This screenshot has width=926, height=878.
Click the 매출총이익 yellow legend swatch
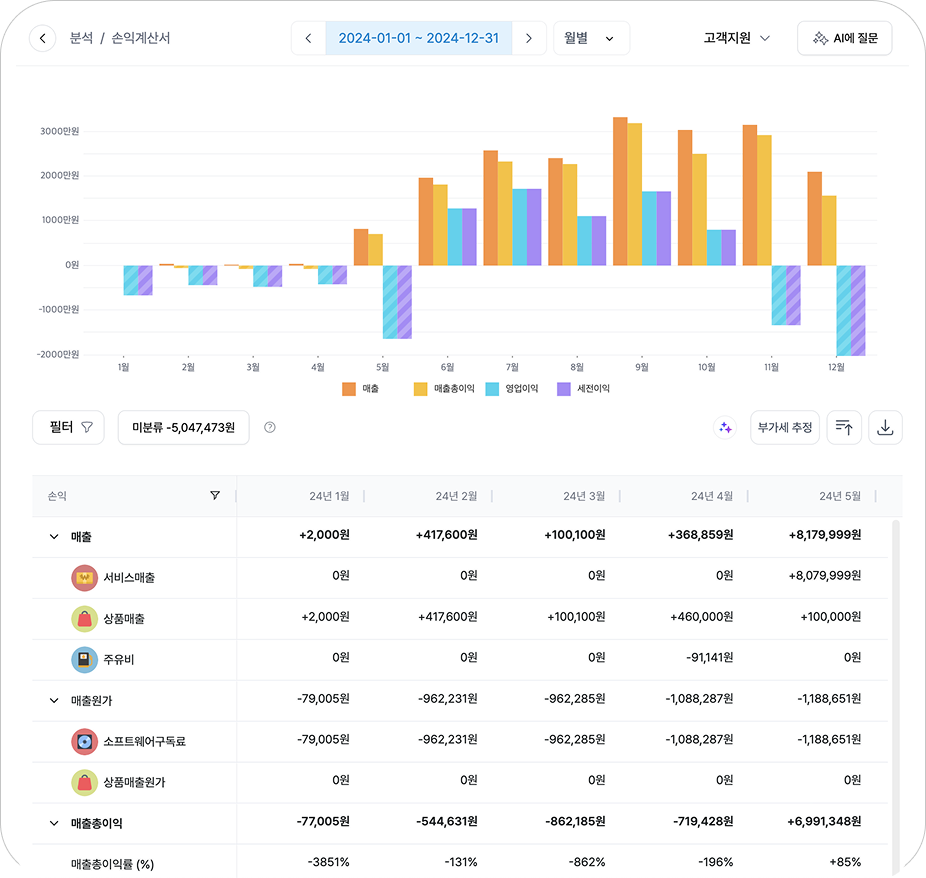[421, 388]
